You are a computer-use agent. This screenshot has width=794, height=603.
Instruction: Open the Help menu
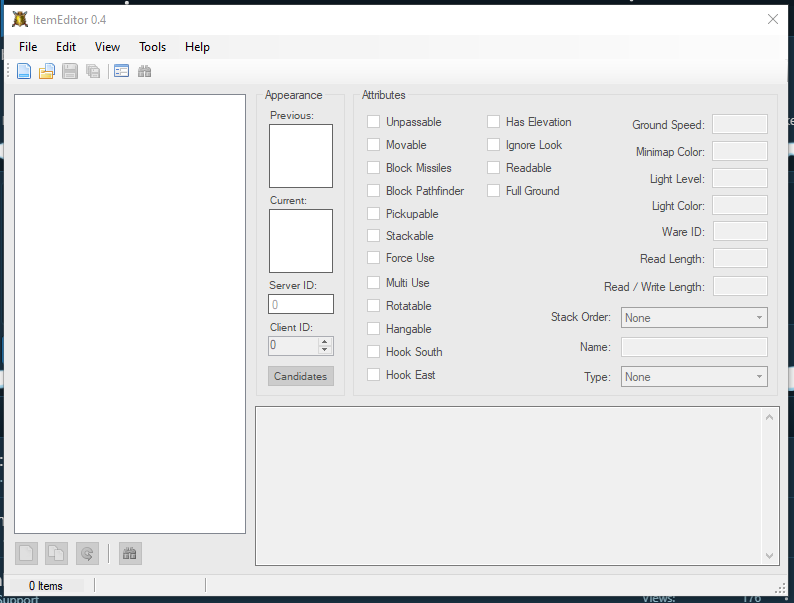pos(197,47)
